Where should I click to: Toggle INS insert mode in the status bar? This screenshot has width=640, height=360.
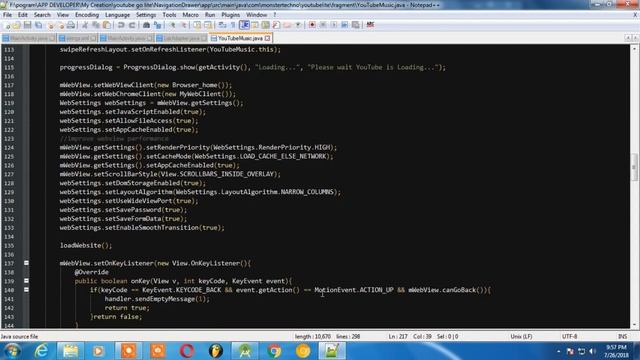[622, 336]
